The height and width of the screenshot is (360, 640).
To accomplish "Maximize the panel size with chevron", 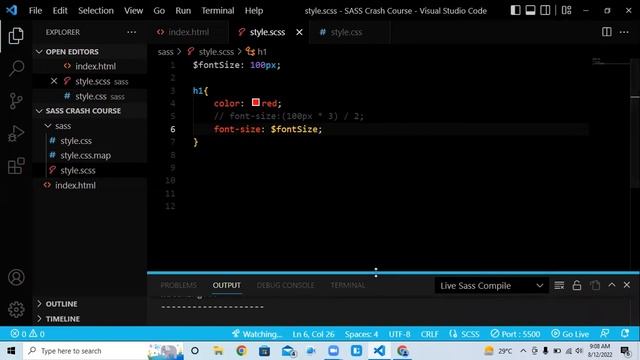I will [x=612, y=285].
